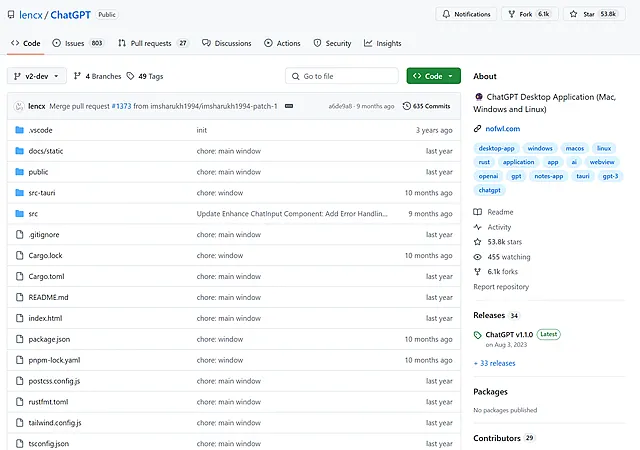Select the rust topic tag
This screenshot has width=640, height=450.
tap(484, 162)
